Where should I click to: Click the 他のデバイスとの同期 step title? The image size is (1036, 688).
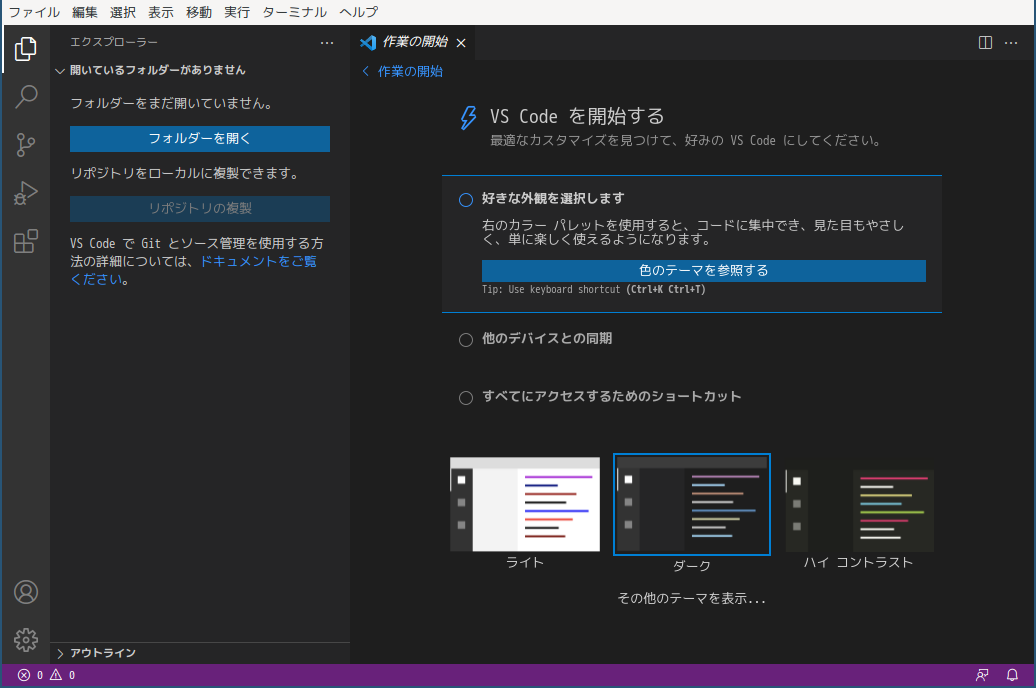point(547,339)
